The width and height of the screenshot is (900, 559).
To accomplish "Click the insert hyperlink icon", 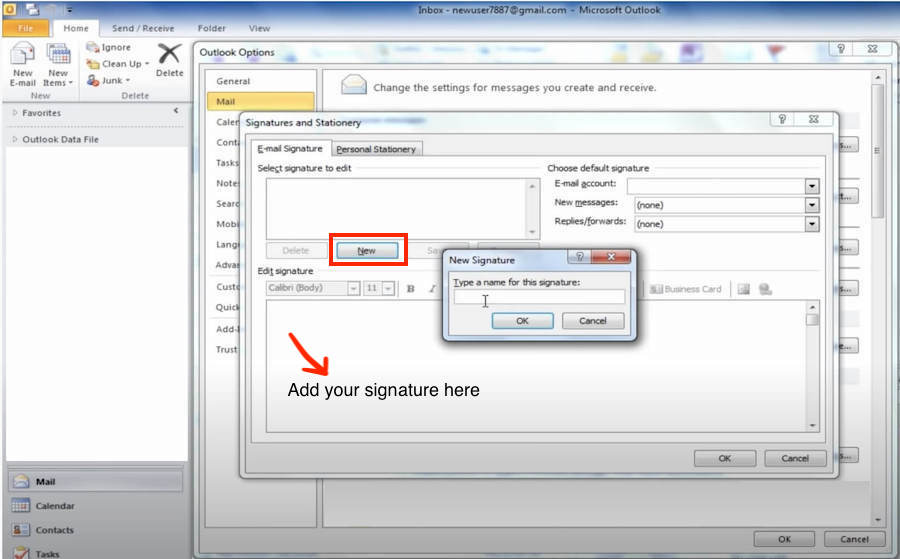I will [765, 289].
